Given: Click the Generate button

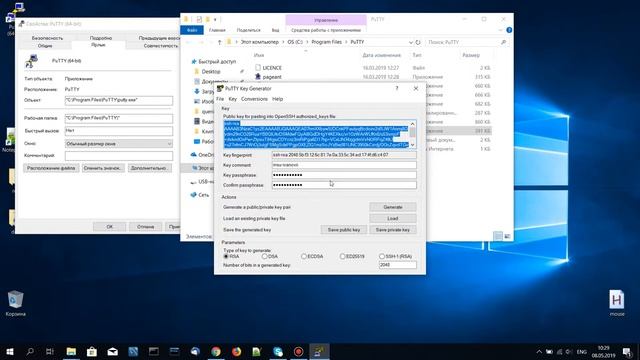Looking at the screenshot, I should pos(393,207).
